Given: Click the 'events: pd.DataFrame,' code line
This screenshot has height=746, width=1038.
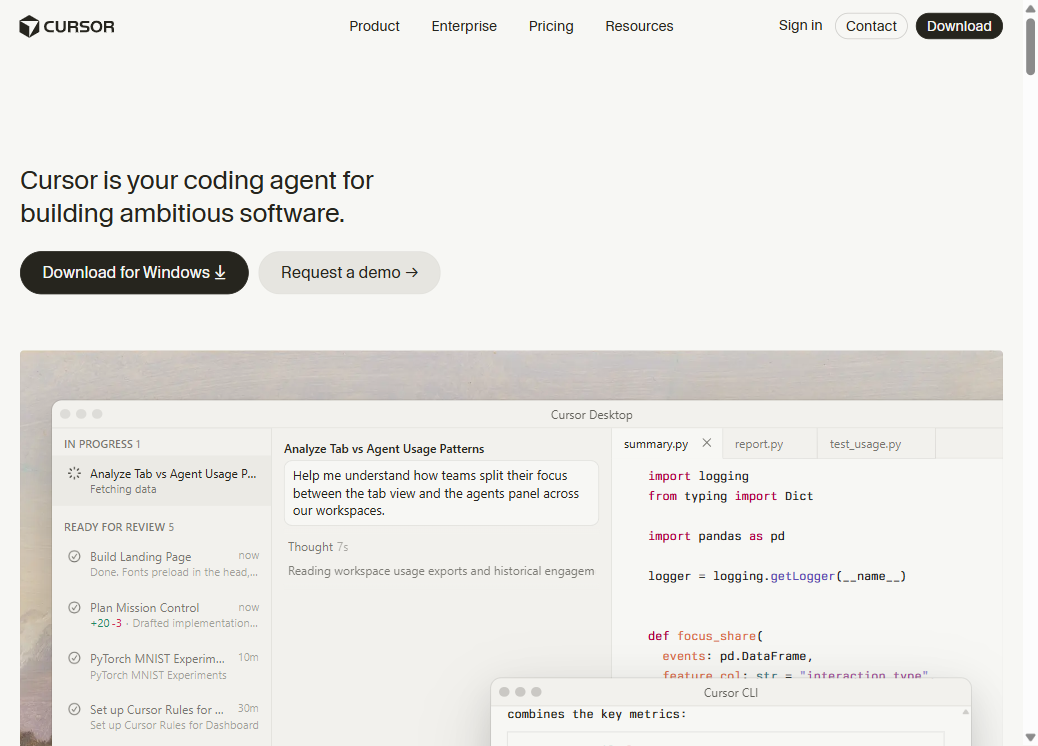Looking at the screenshot, I should (x=737, y=656).
